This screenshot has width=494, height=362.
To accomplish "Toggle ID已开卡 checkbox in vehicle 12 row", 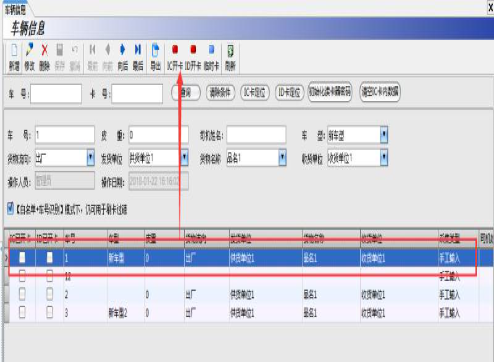I will [x=49, y=276].
